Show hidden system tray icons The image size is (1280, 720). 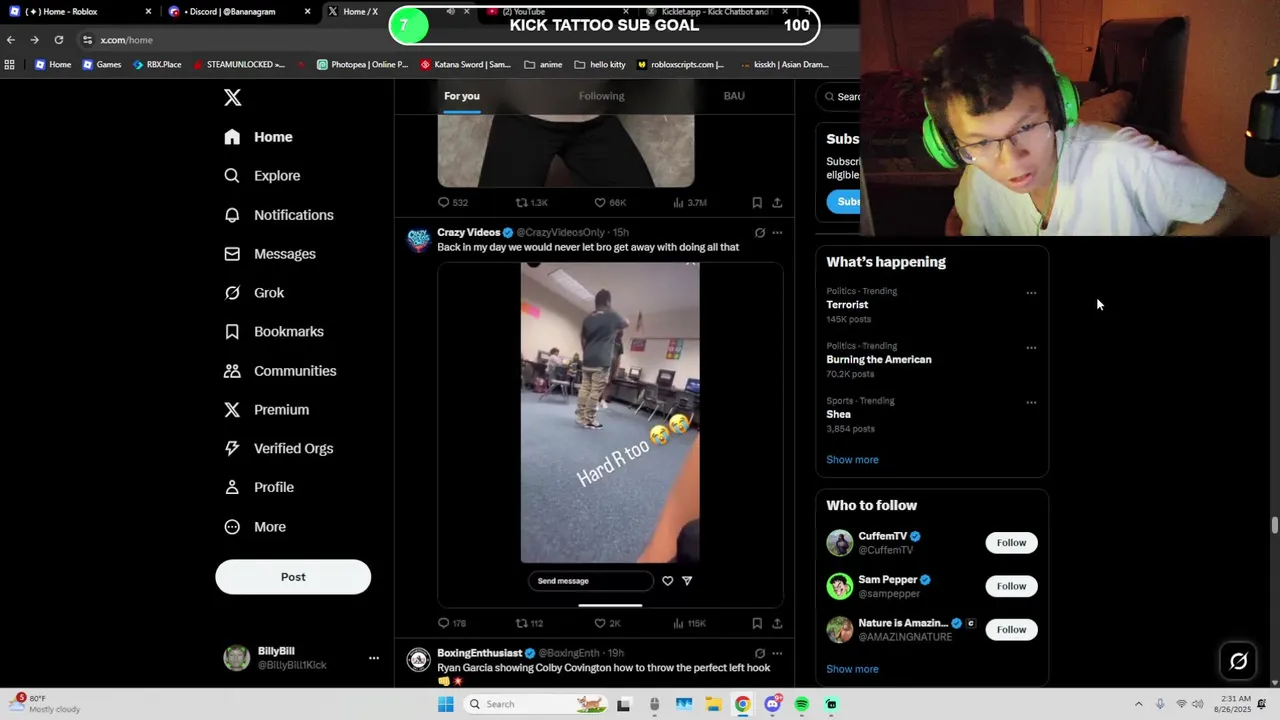pyautogui.click(x=1138, y=704)
